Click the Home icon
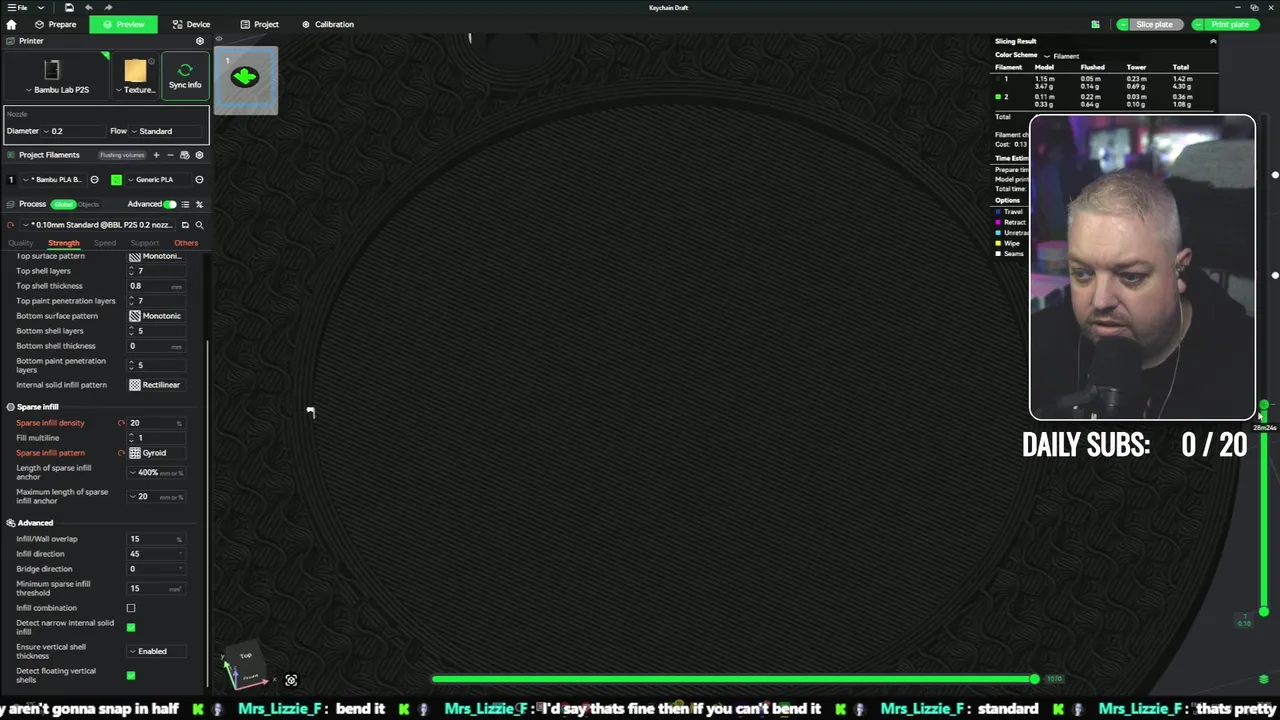The width and height of the screenshot is (1280, 720). 11,24
